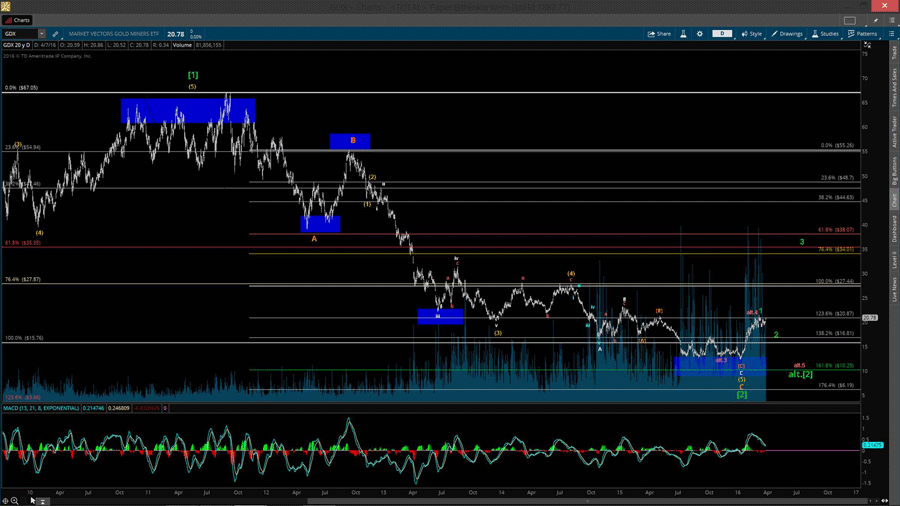Viewport: 900px width, 506px height.
Task: Open the Drawings tools menu
Action: (787, 34)
